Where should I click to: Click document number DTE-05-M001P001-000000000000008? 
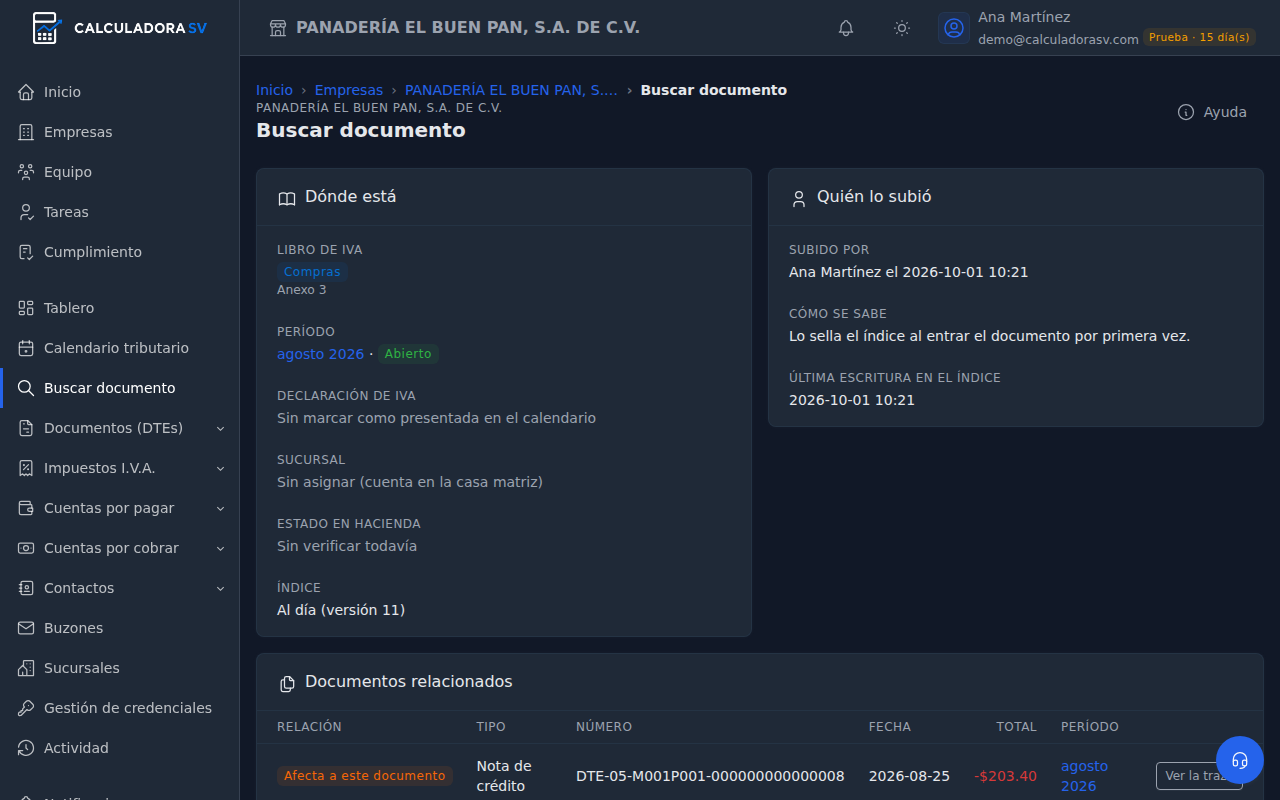pyautogui.click(x=710, y=776)
